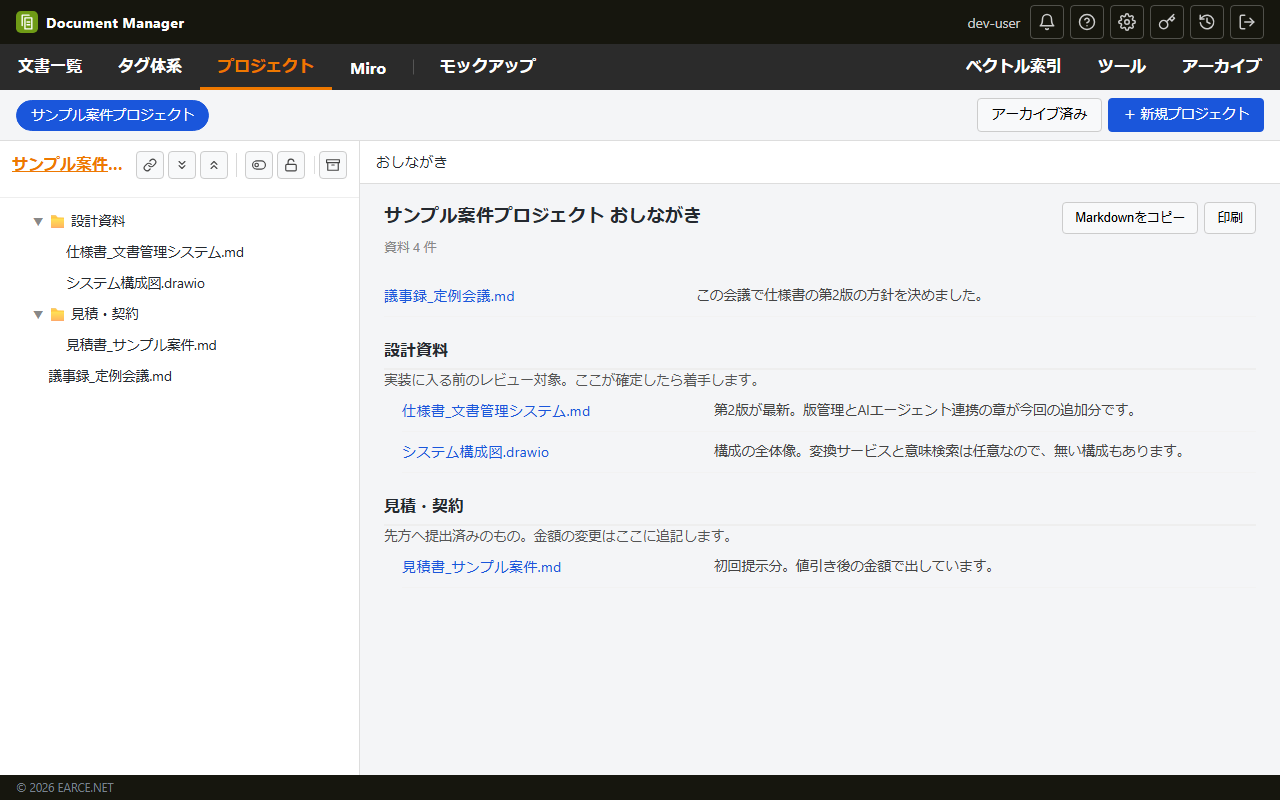Image resolution: width=1280 pixels, height=800 pixels.
Task: Open the settings gear icon
Action: pos(1127,22)
